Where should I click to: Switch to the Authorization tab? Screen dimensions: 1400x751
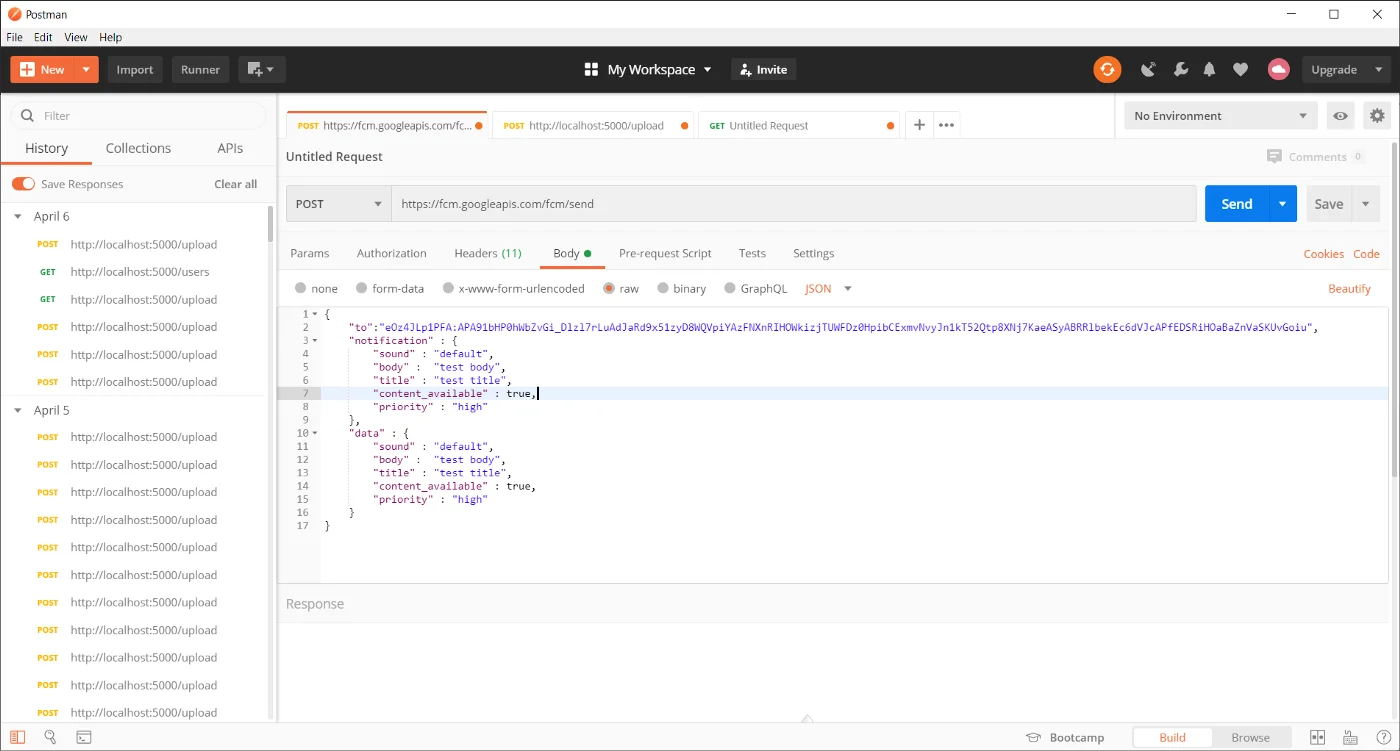[x=391, y=253]
